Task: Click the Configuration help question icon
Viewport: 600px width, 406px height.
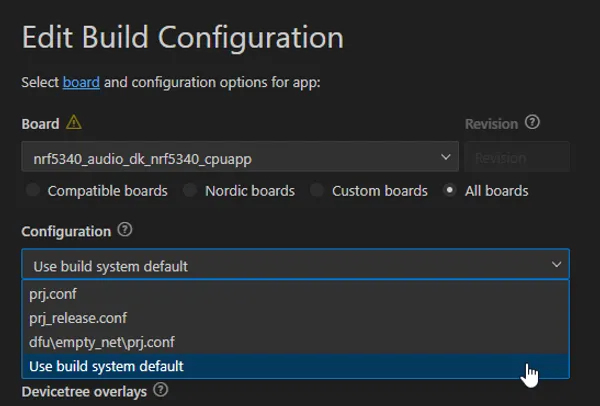Action: (125, 230)
